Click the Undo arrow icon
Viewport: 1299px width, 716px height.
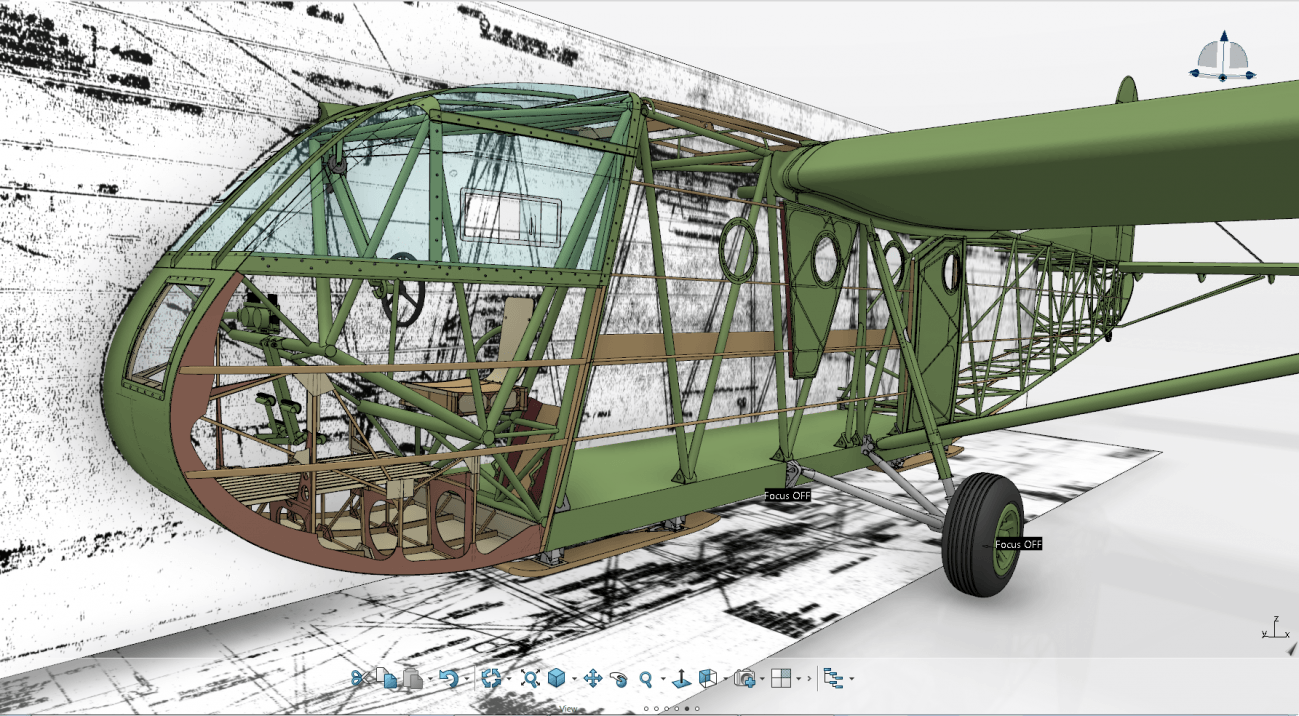click(449, 679)
